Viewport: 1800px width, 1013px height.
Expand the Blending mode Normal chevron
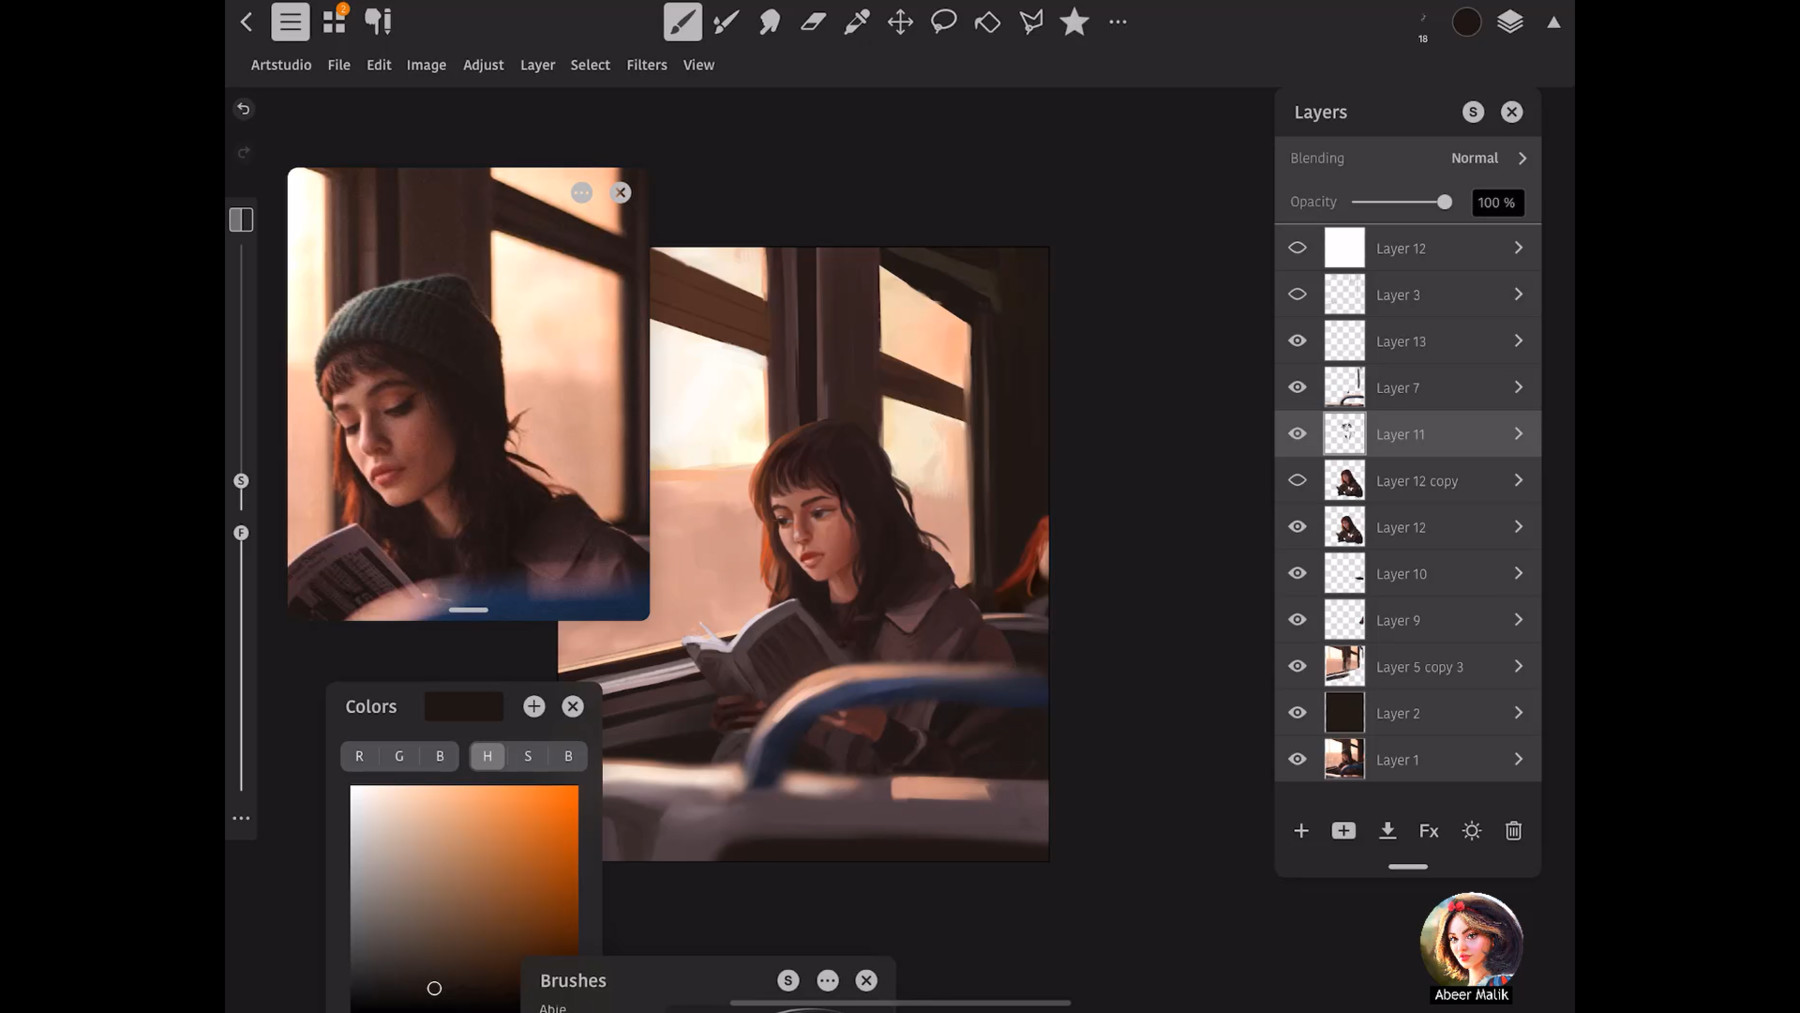[x=1522, y=158]
